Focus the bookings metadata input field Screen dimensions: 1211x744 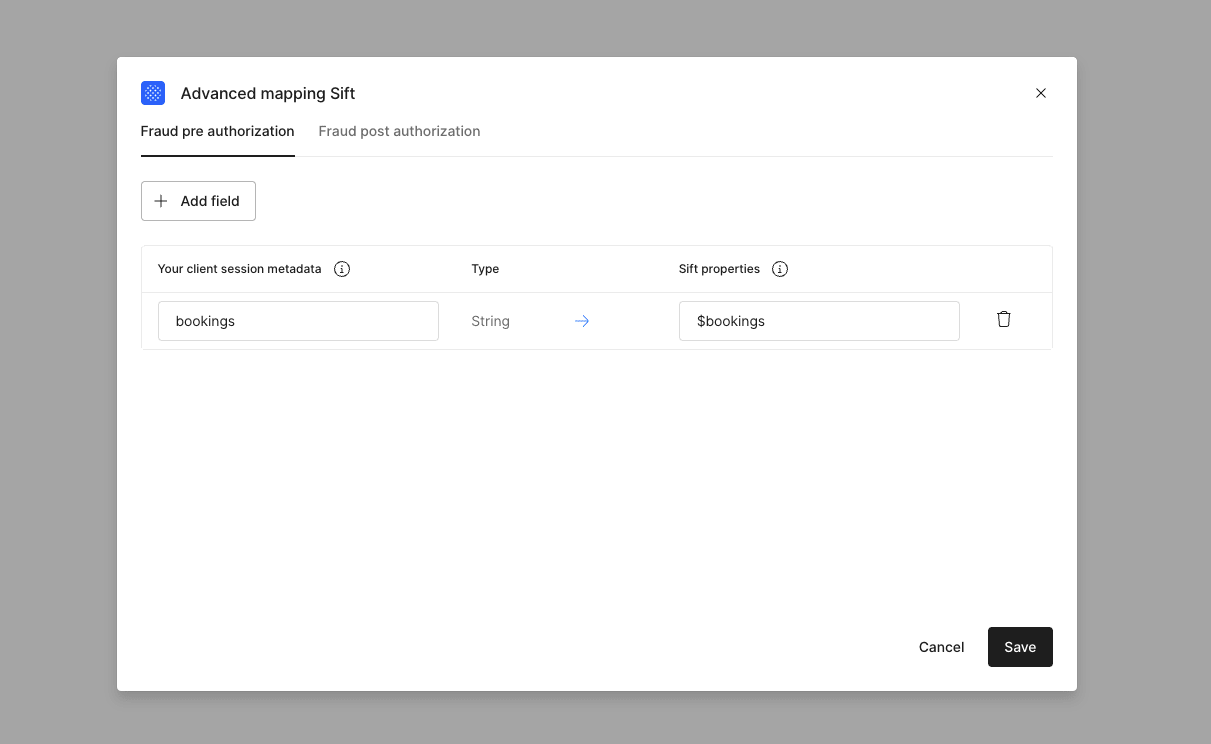(298, 321)
